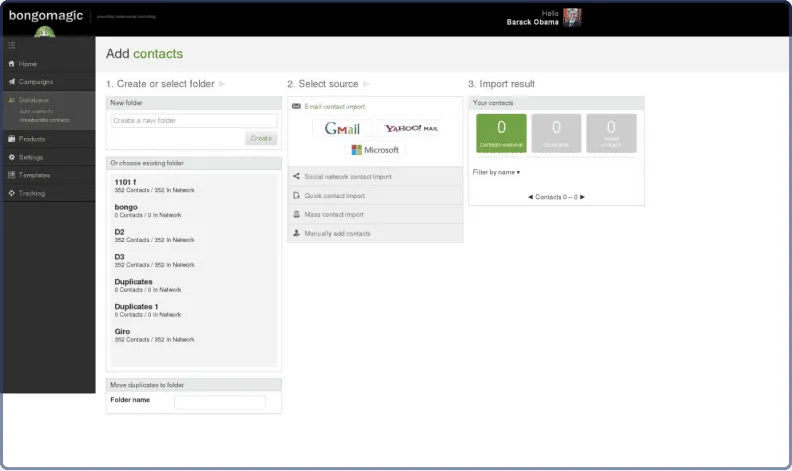Click the social network share icon
The width and height of the screenshot is (792, 471).
click(296, 176)
